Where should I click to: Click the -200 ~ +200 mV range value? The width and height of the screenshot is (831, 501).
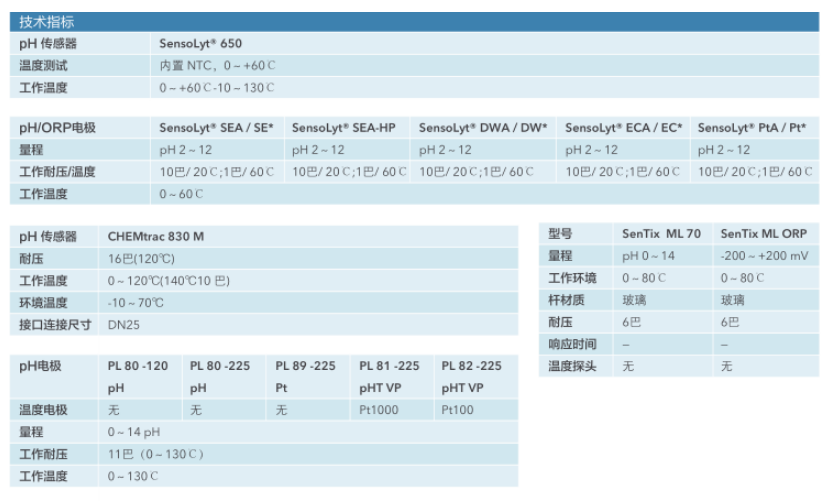[x=764, y=256]
